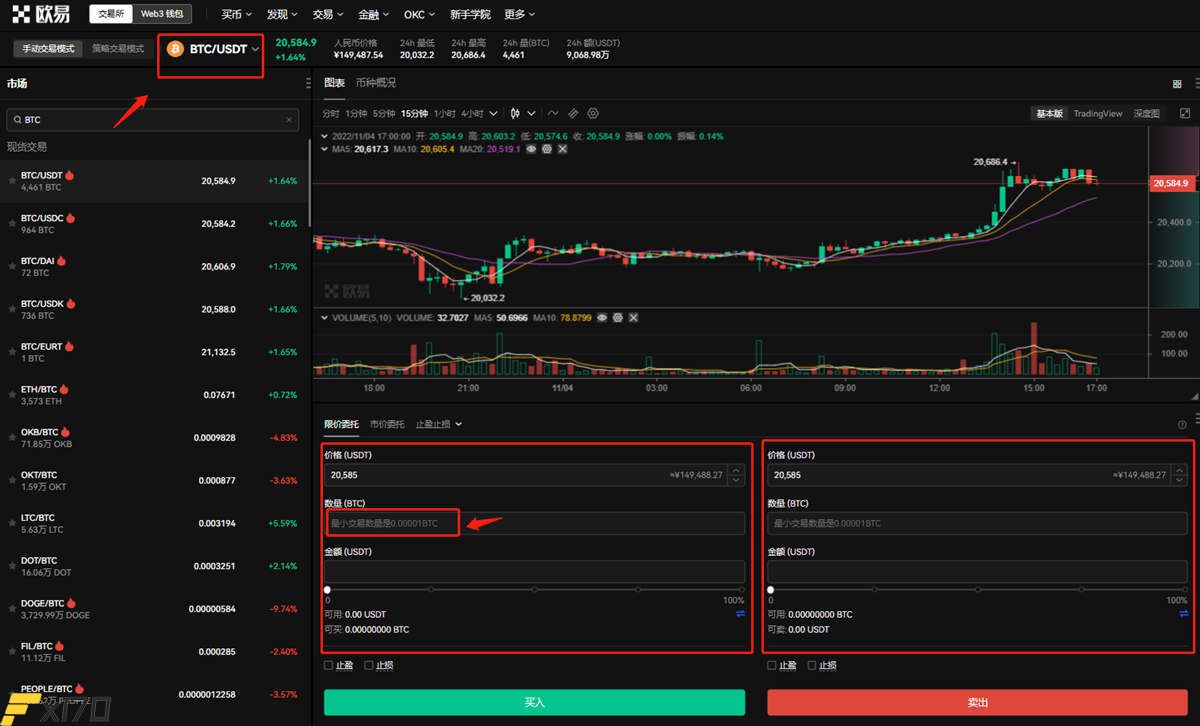Open the line indicator tool in chart toolbar
This screenshot has width=1200, height=726.
click(x=553, y=114)
